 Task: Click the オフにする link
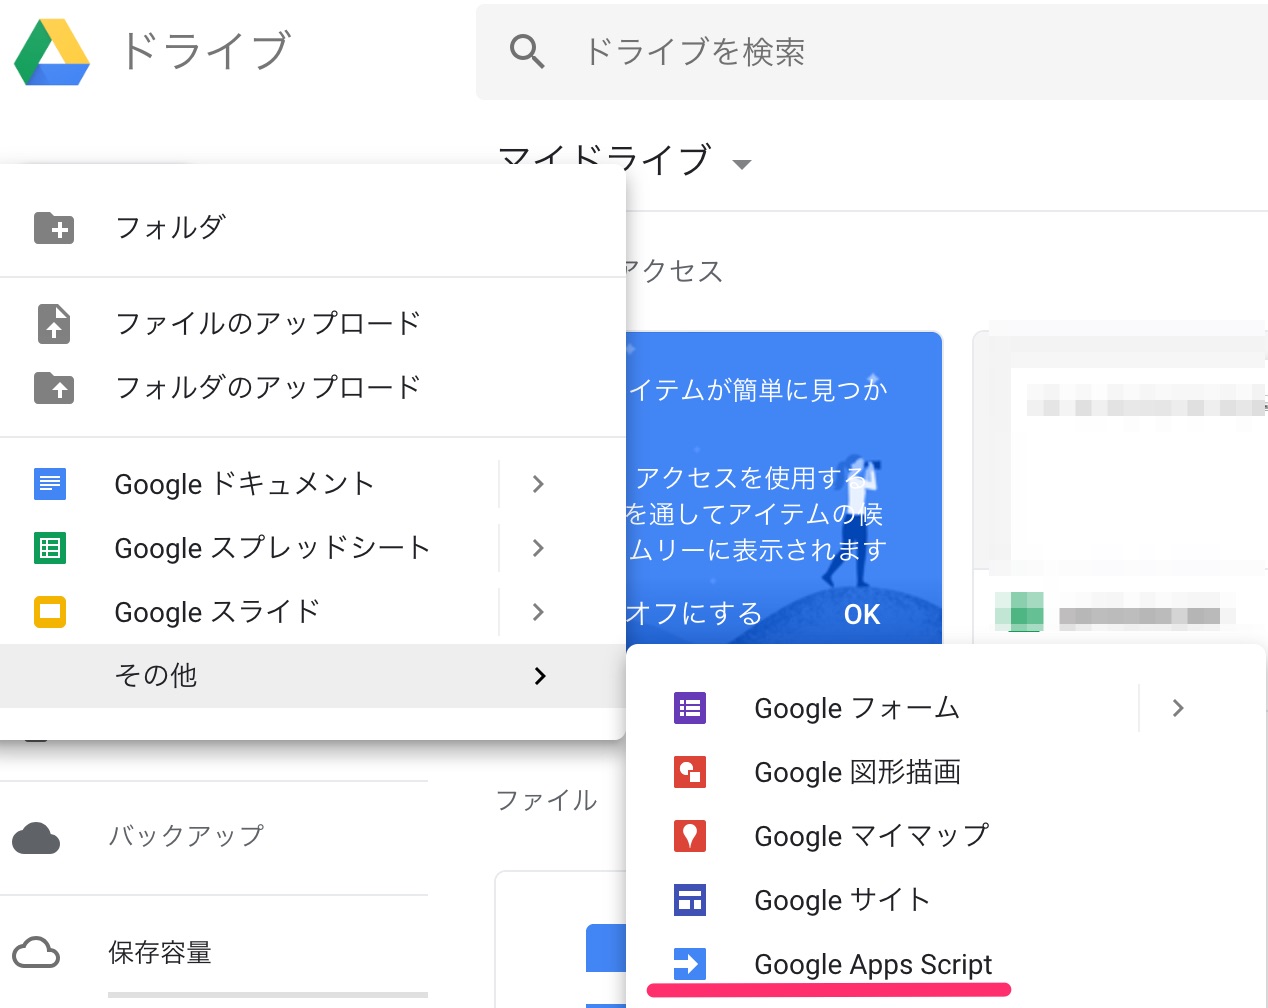tap(692, 614)
